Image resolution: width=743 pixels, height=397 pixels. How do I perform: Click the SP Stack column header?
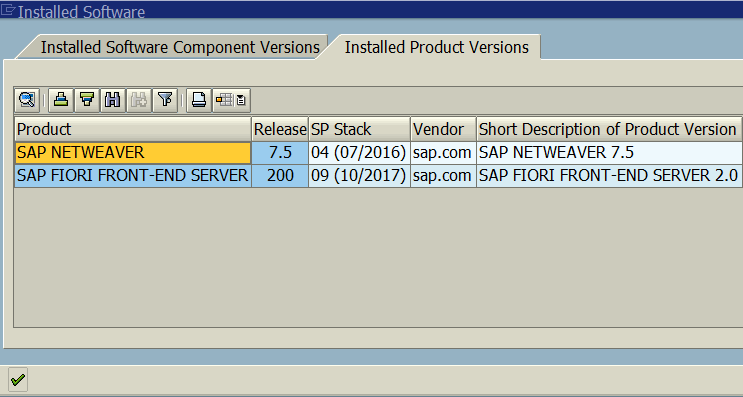tap(360, 129)
